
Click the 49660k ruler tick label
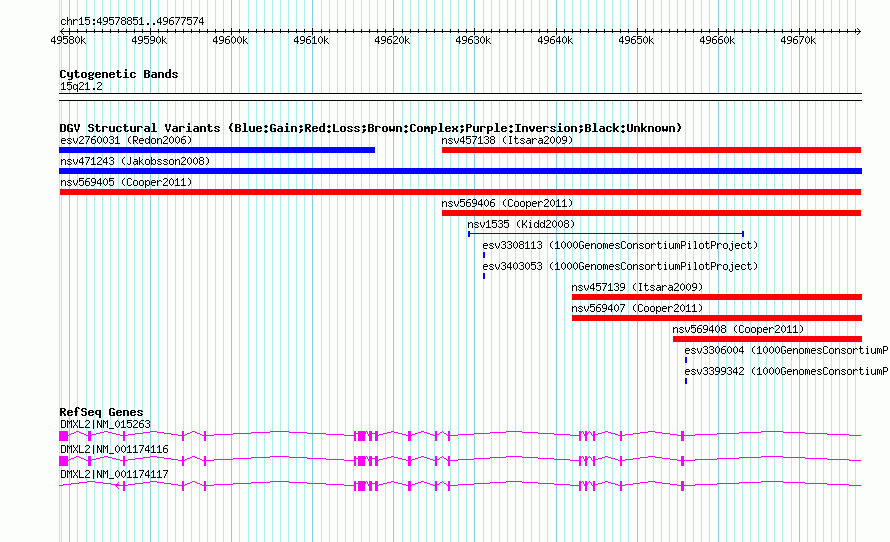point(717,40)
